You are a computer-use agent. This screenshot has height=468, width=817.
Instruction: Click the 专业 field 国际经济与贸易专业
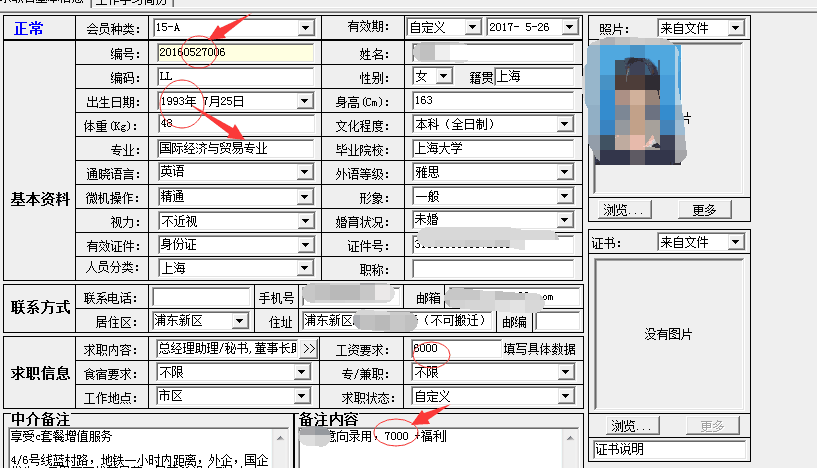(x=236, y=149)
